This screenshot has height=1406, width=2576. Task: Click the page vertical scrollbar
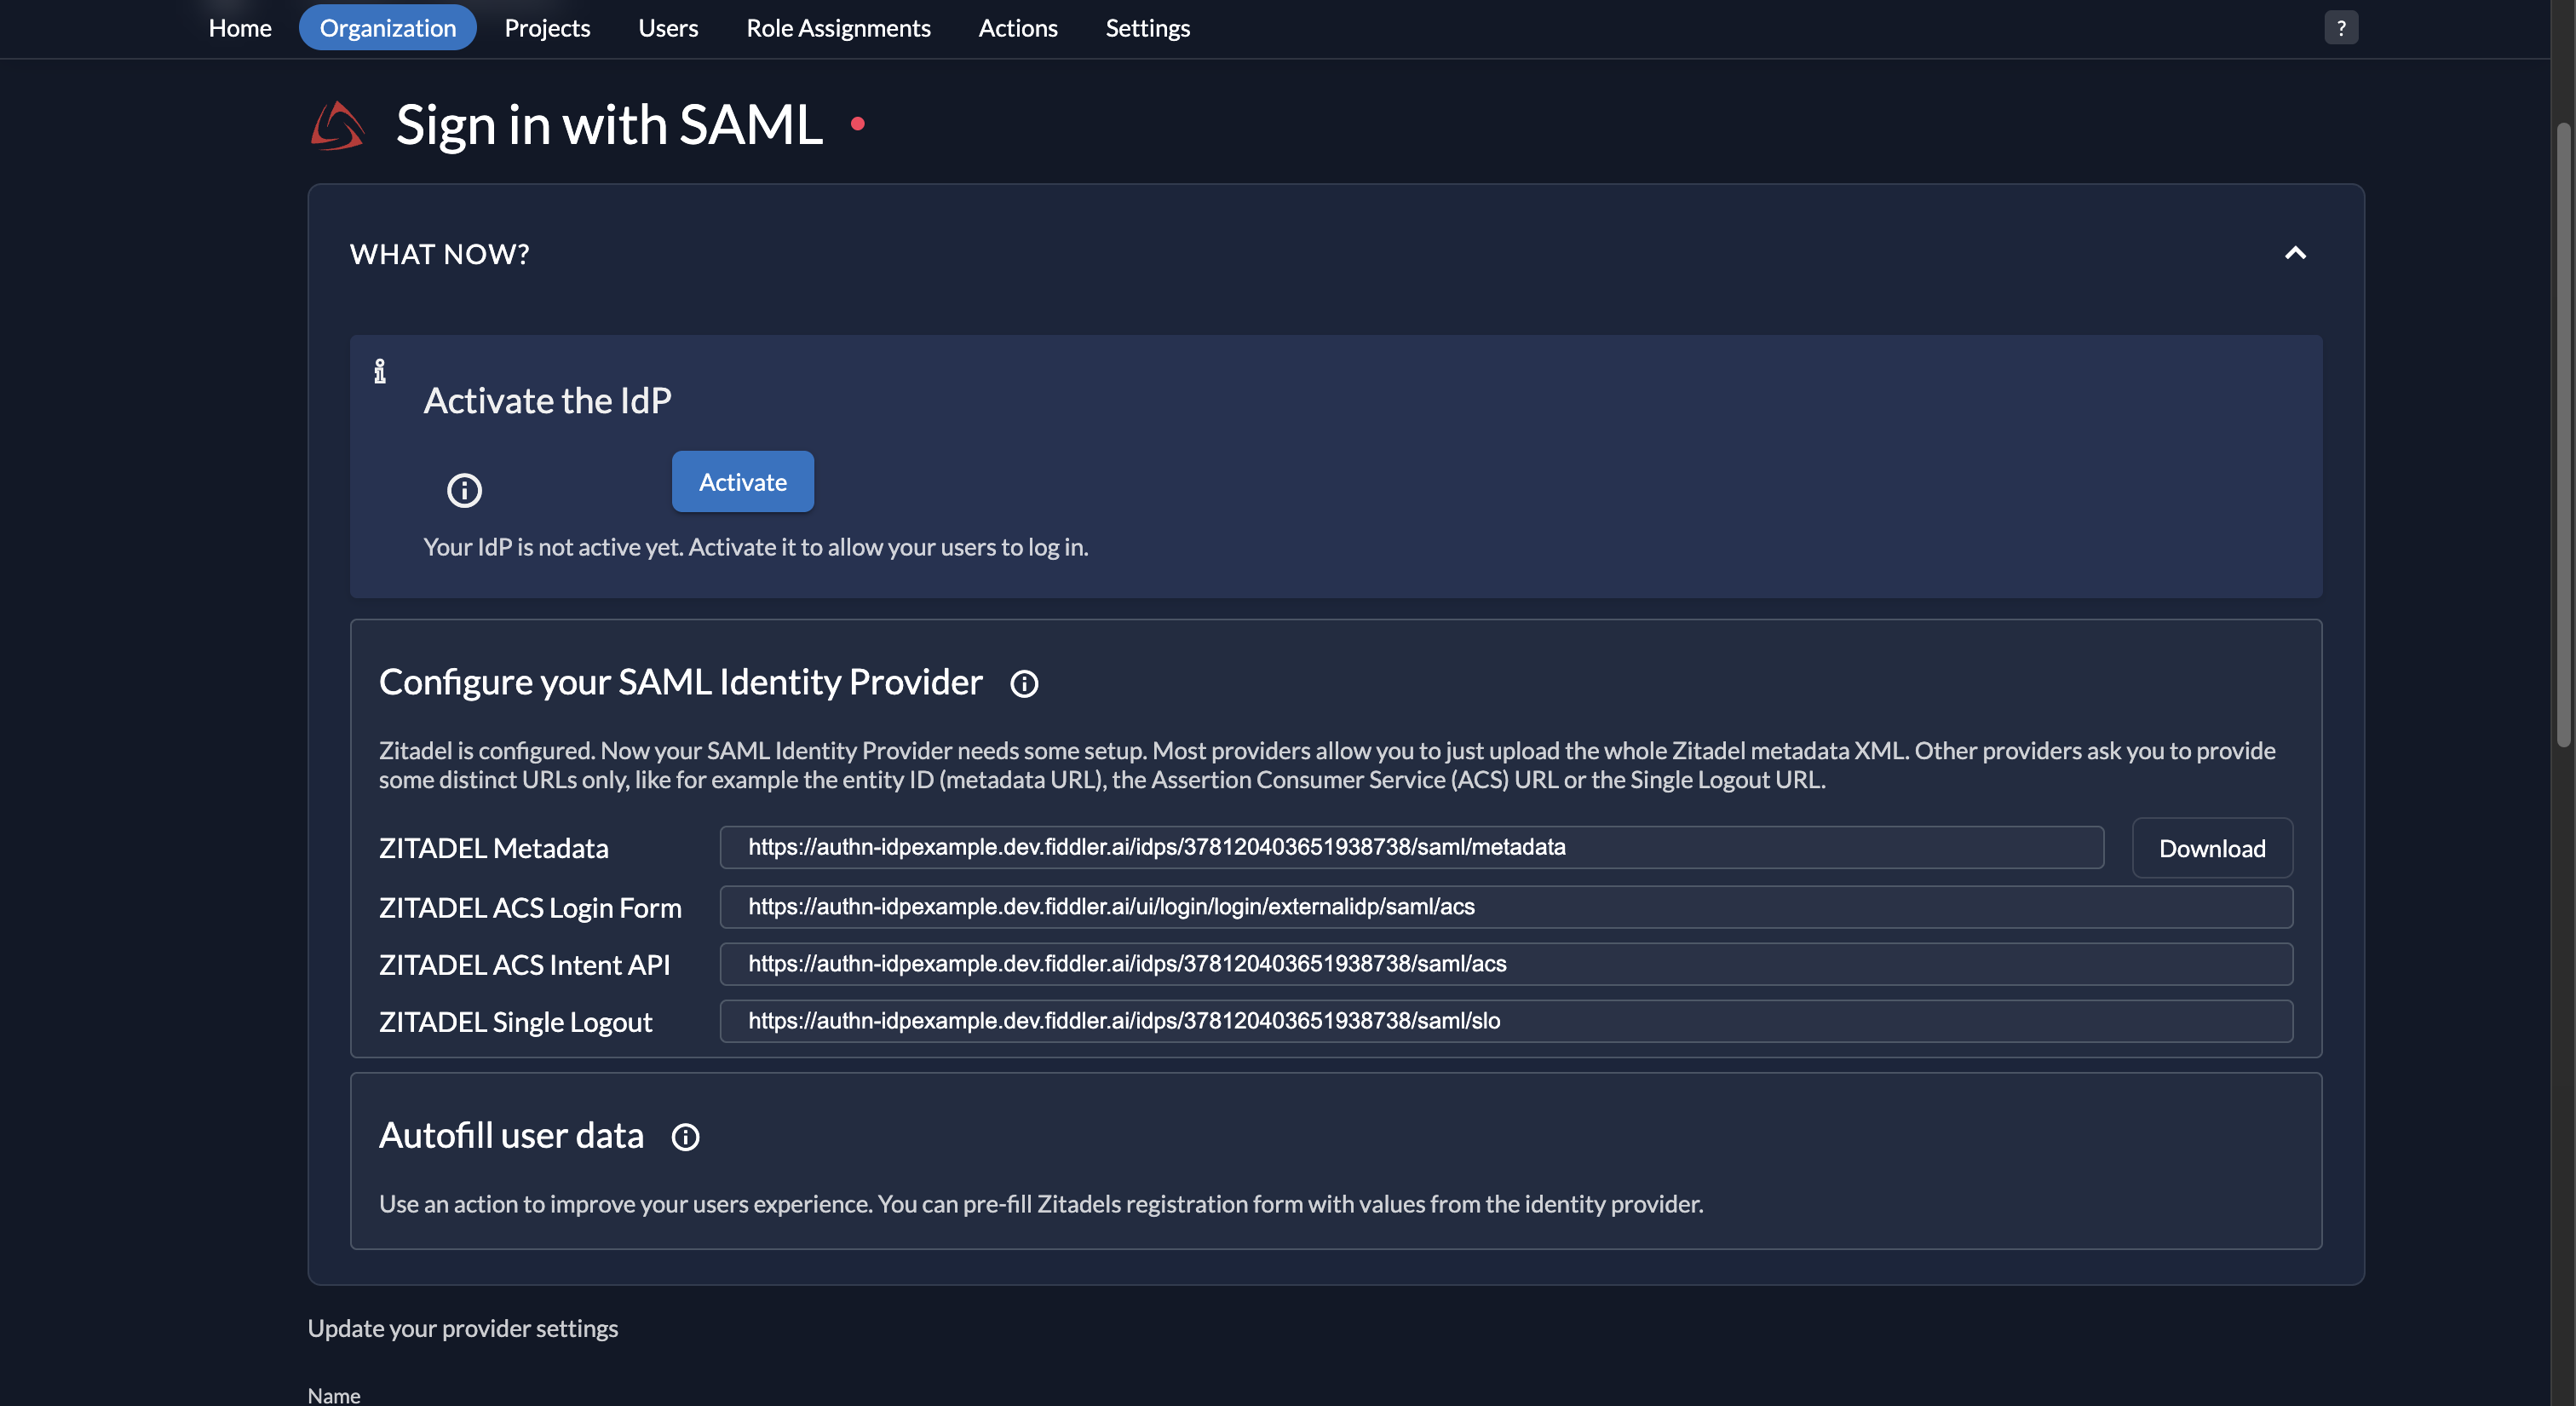pyautogui.click(x=2563, y=435)
